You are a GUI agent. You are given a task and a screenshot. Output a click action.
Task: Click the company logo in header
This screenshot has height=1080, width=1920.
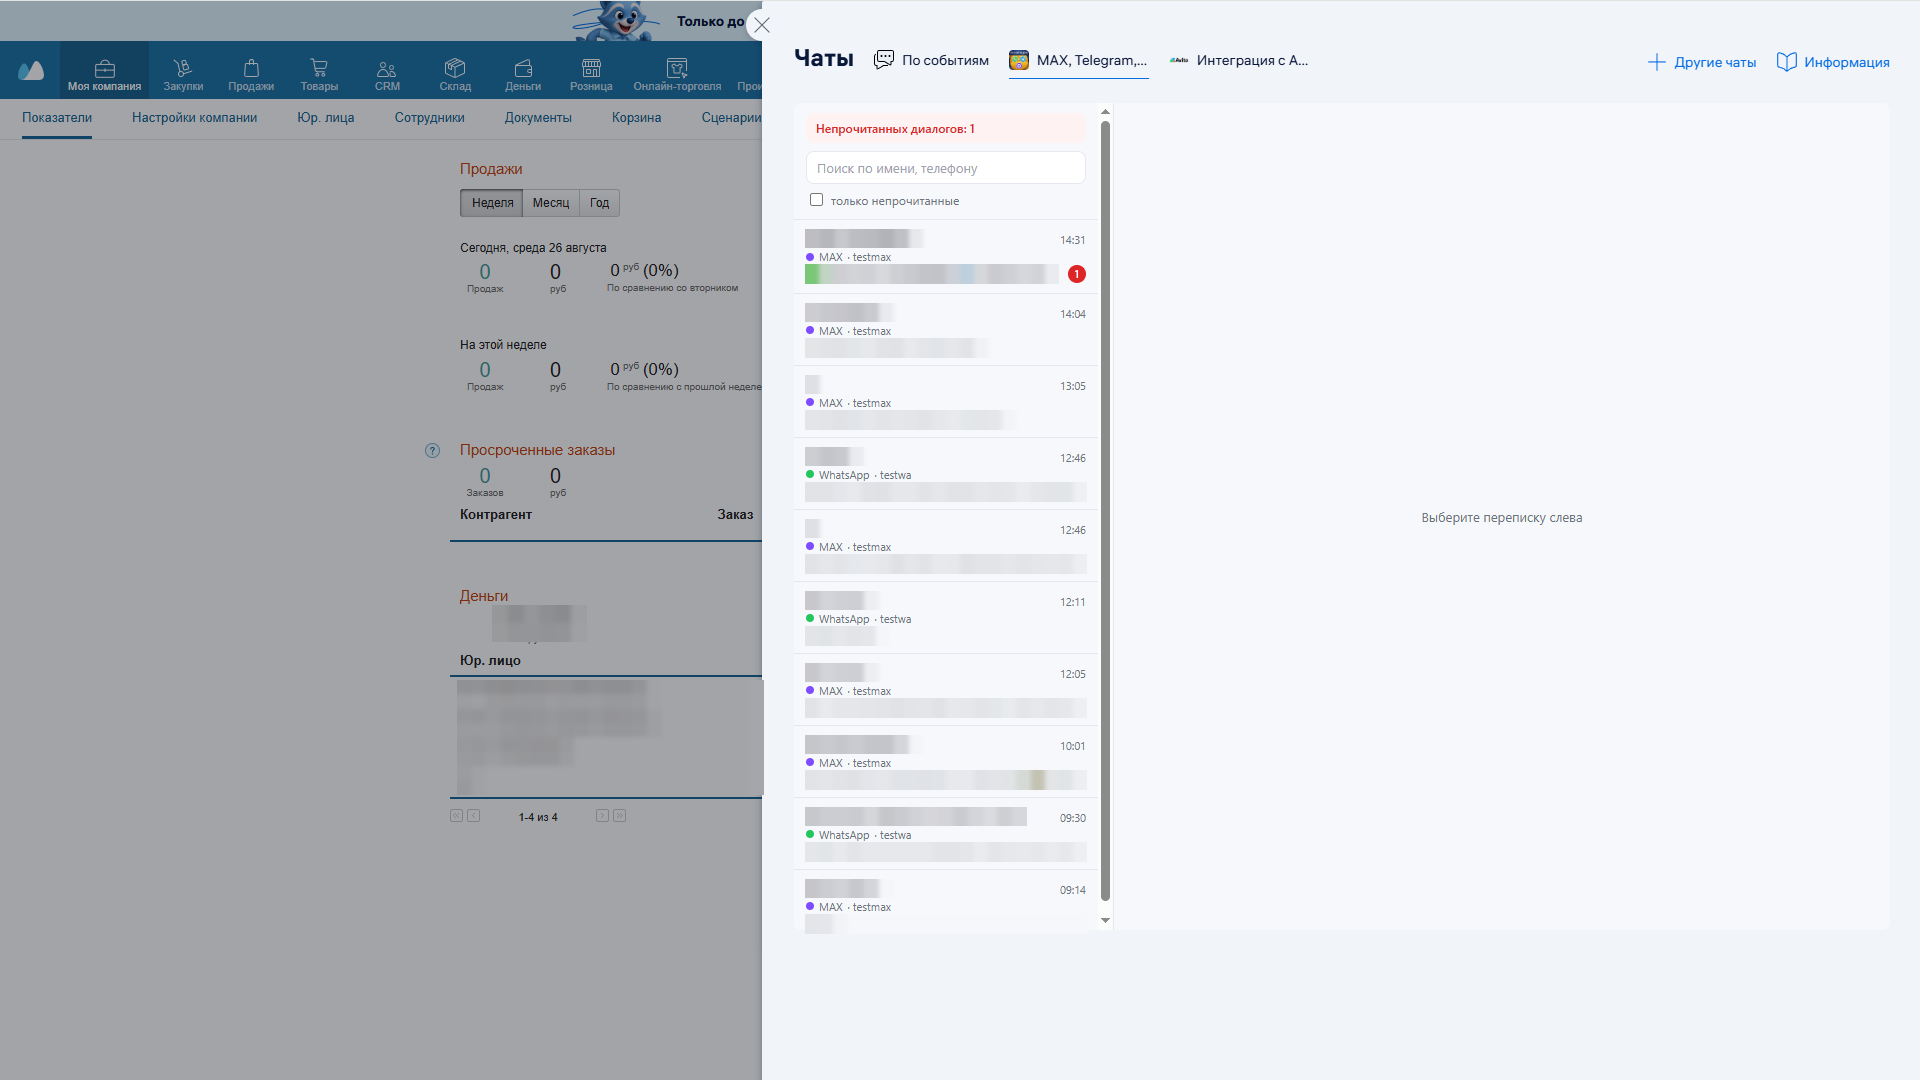point(31,70)
